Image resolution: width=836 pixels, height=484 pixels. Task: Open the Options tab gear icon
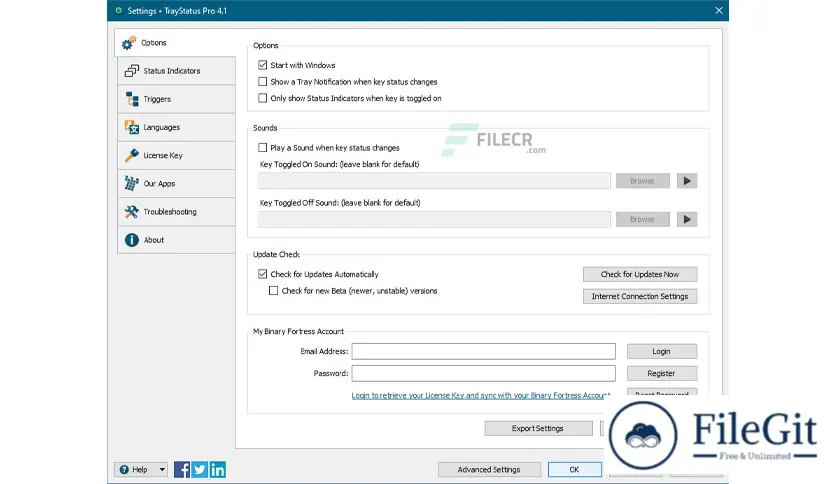[x=128, y=43]
